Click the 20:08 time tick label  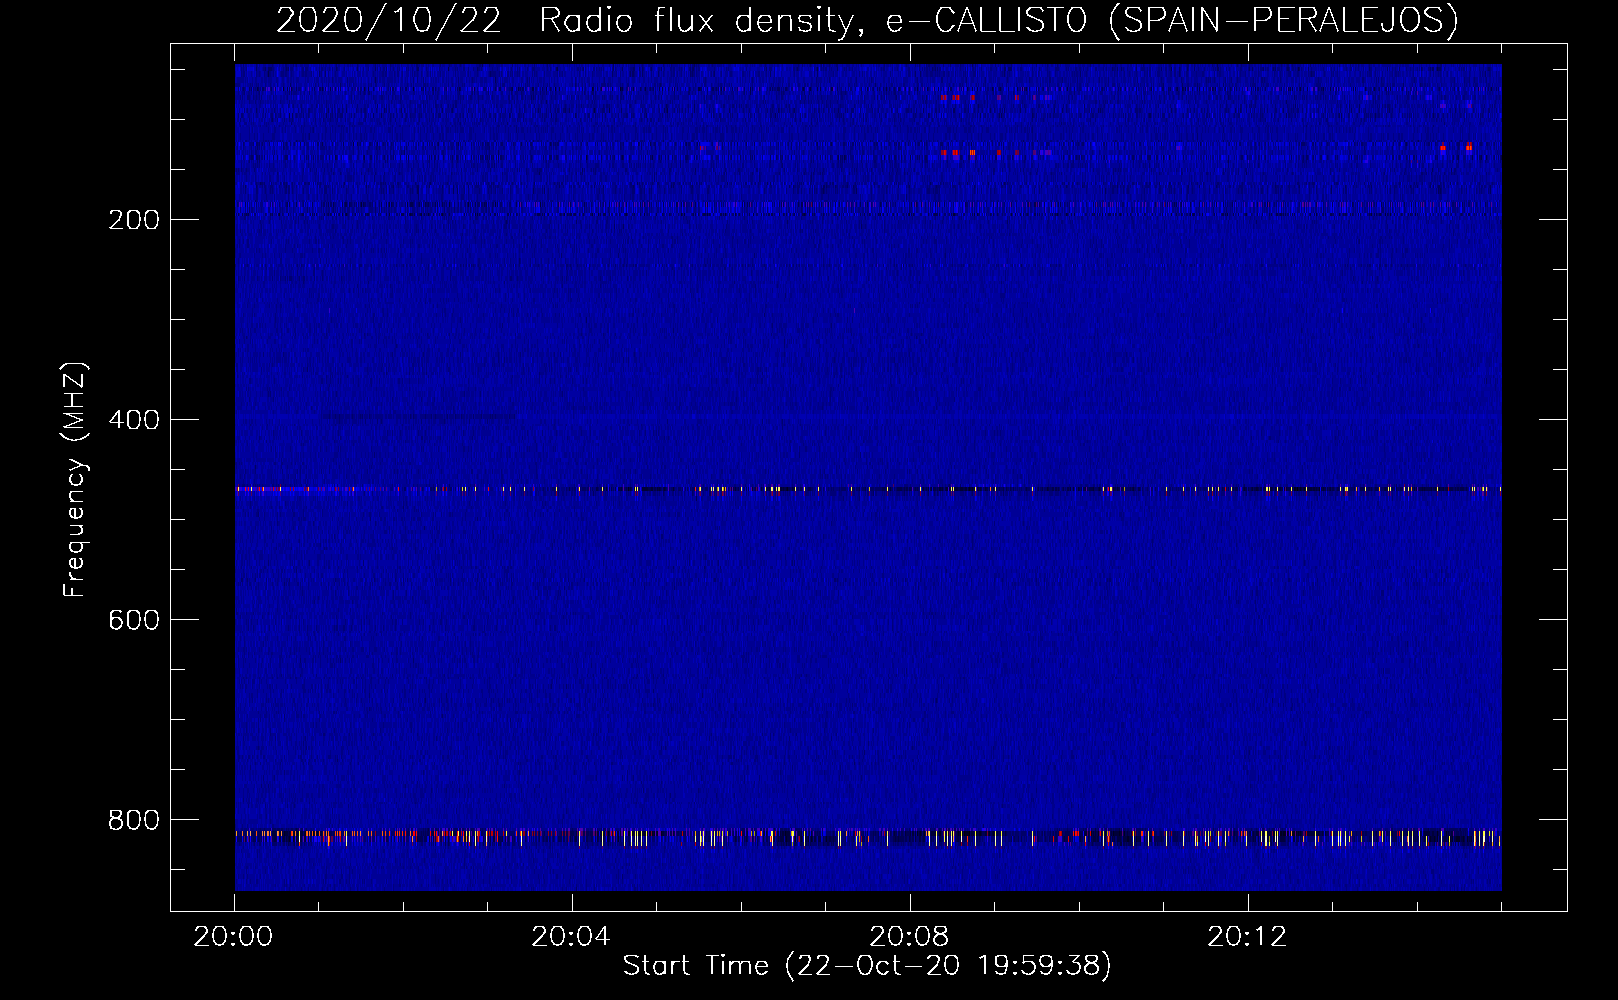pyautogui.click(x=909, y=937)
